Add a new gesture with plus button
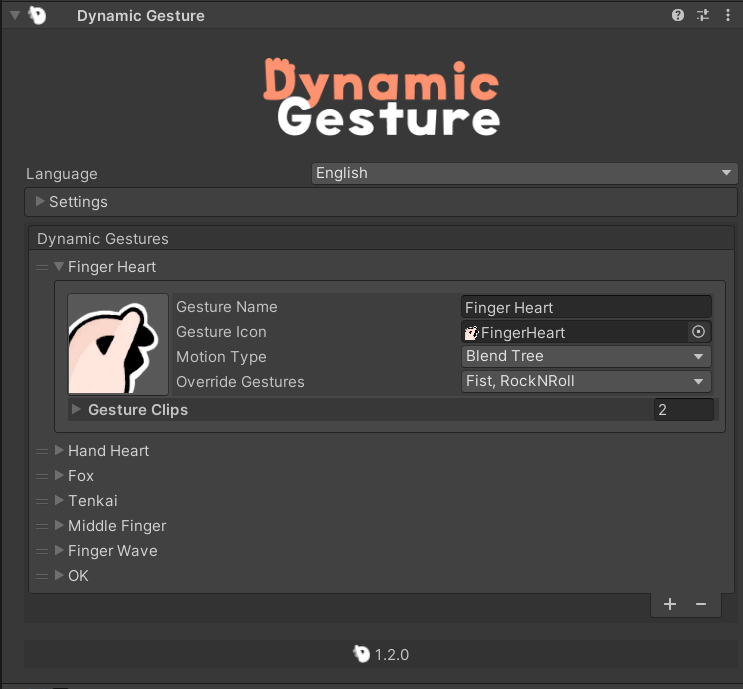The height and width of the screenshot is (689, 743). pyautogui.click(x=670, y=604)
